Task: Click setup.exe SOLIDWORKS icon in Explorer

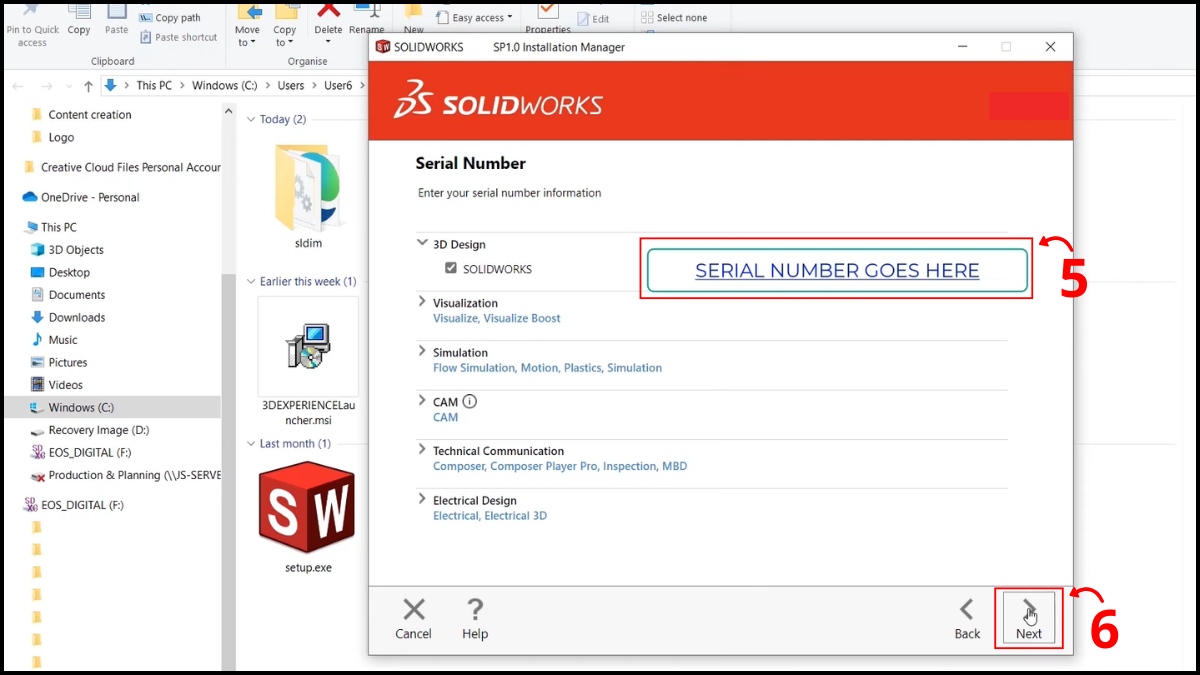Action: 307,508
